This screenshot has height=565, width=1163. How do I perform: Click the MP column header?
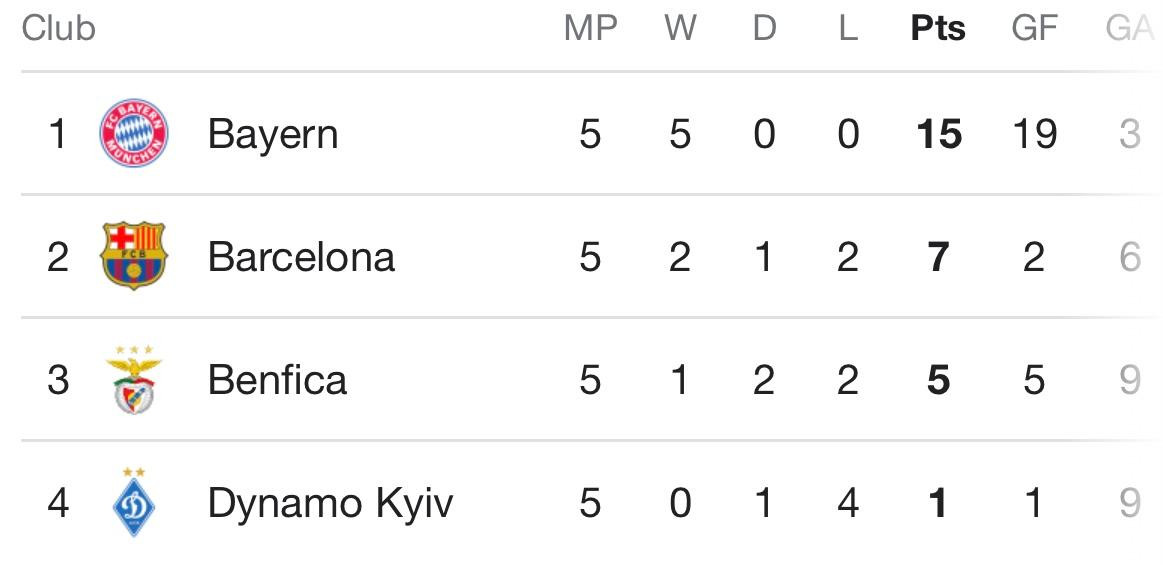tap(590, 28)
